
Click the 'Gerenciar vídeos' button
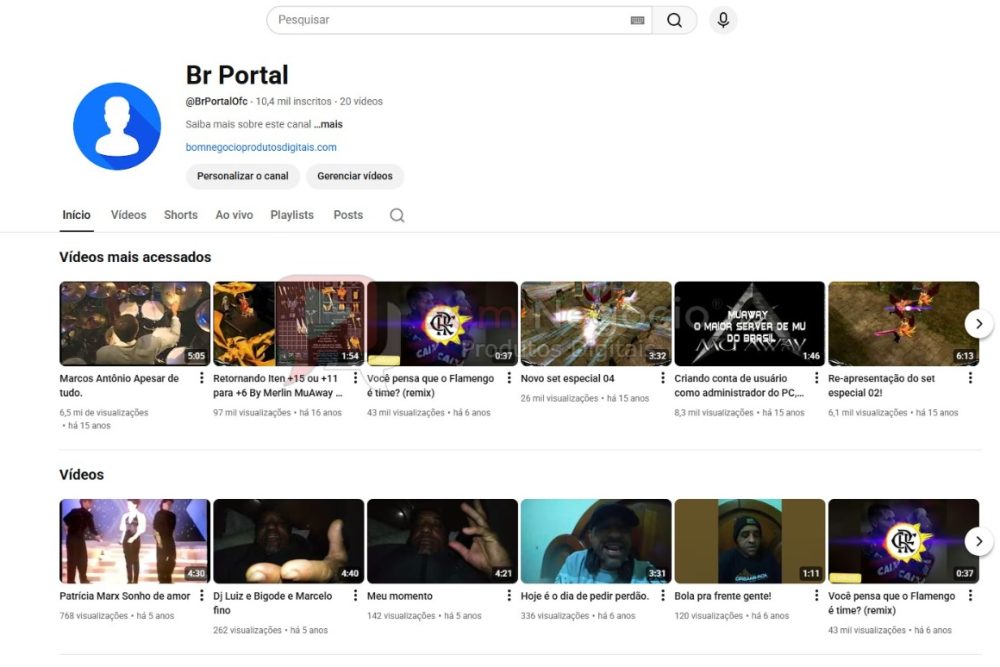click(355, 176)
